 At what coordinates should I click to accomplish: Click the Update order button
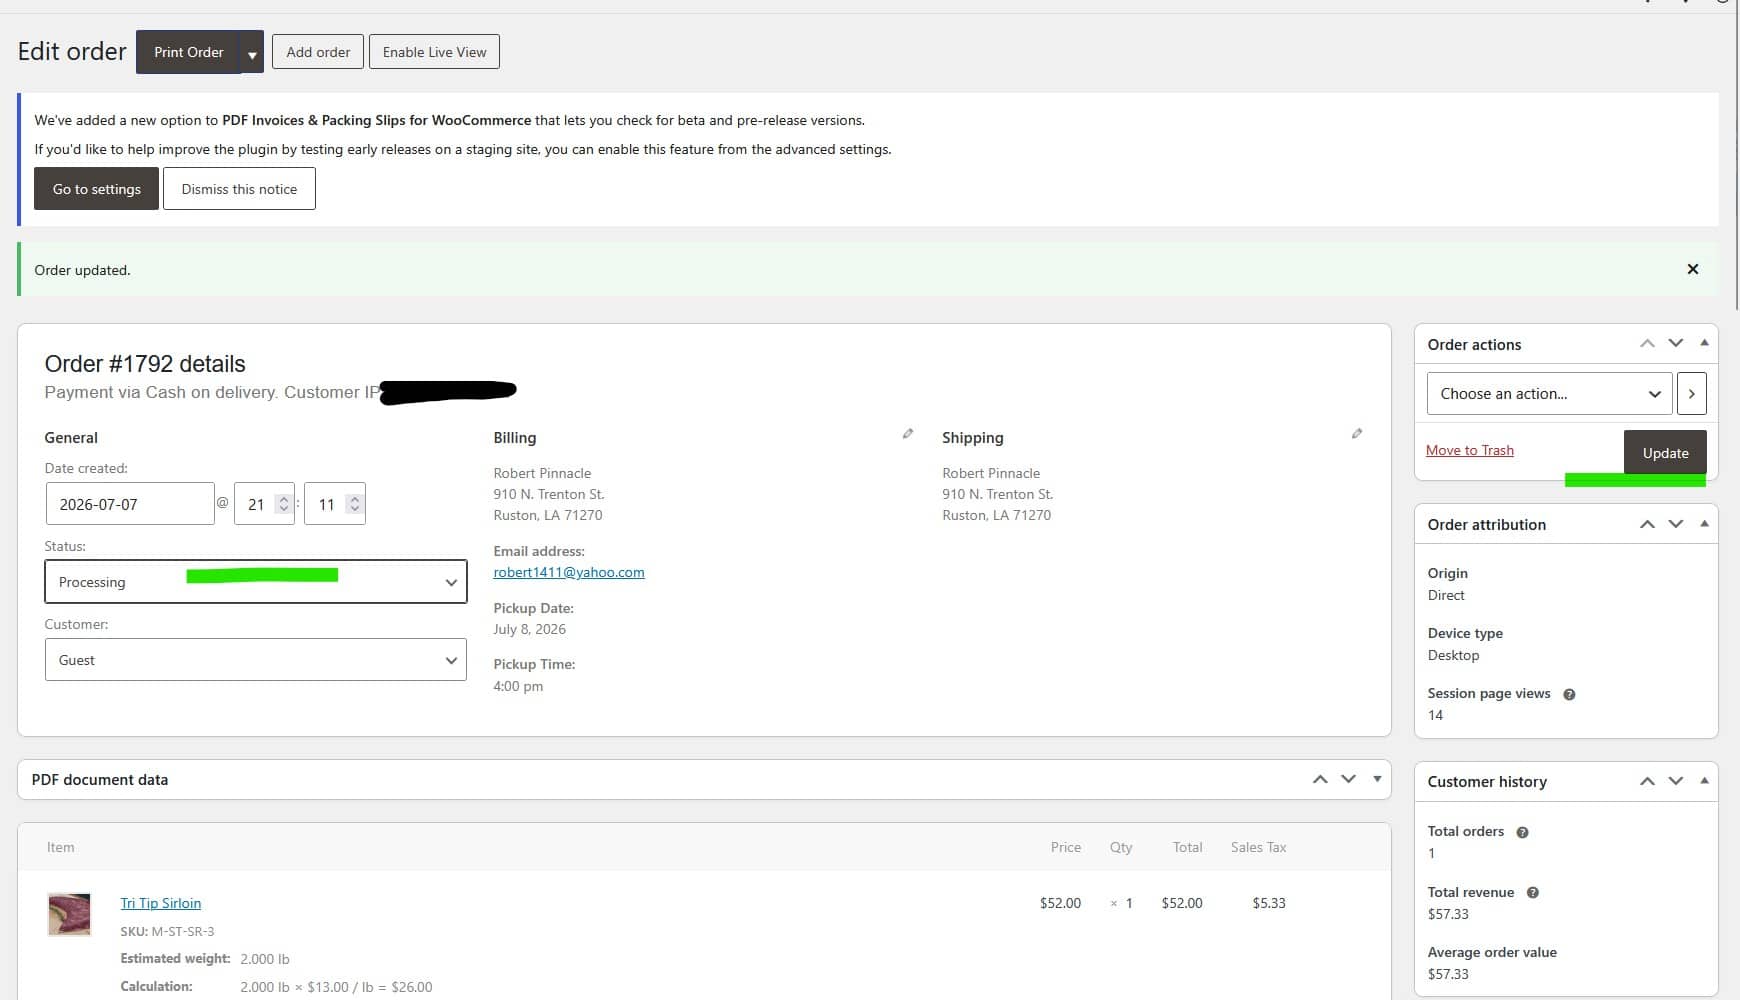pyautogui.click(x=1665, y=453)
